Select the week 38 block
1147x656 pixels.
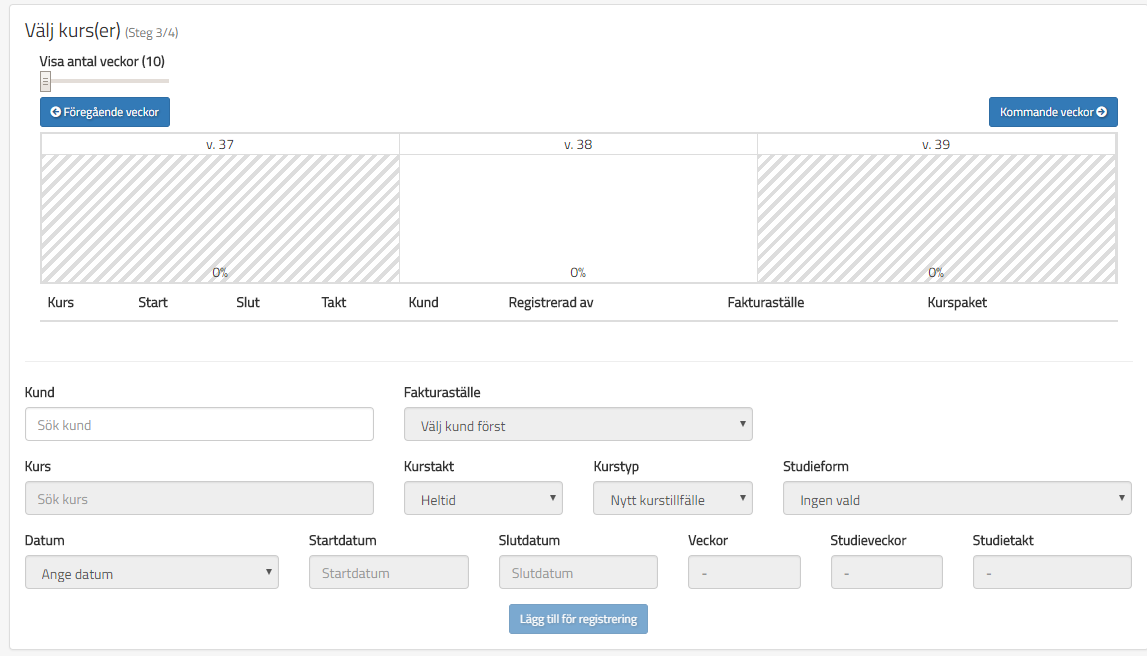(578, 218)
